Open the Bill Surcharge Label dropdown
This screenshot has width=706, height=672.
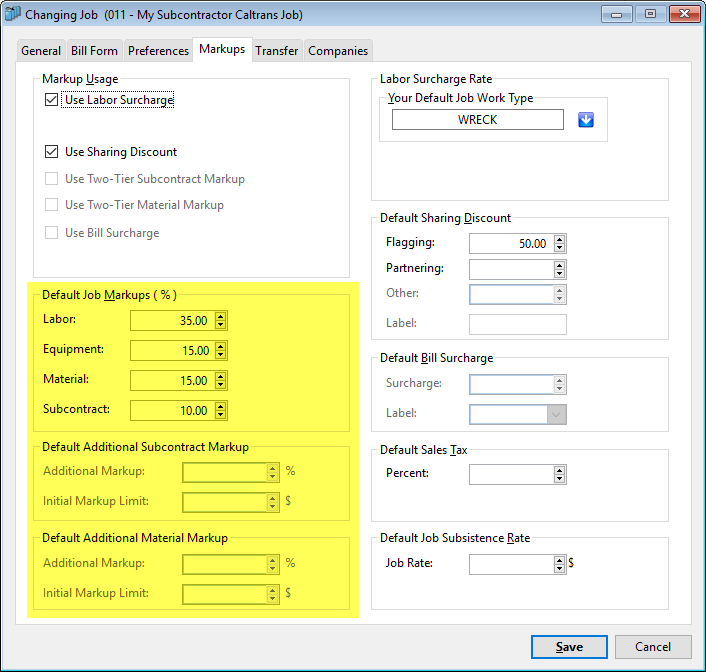click(x=557, y=415)
